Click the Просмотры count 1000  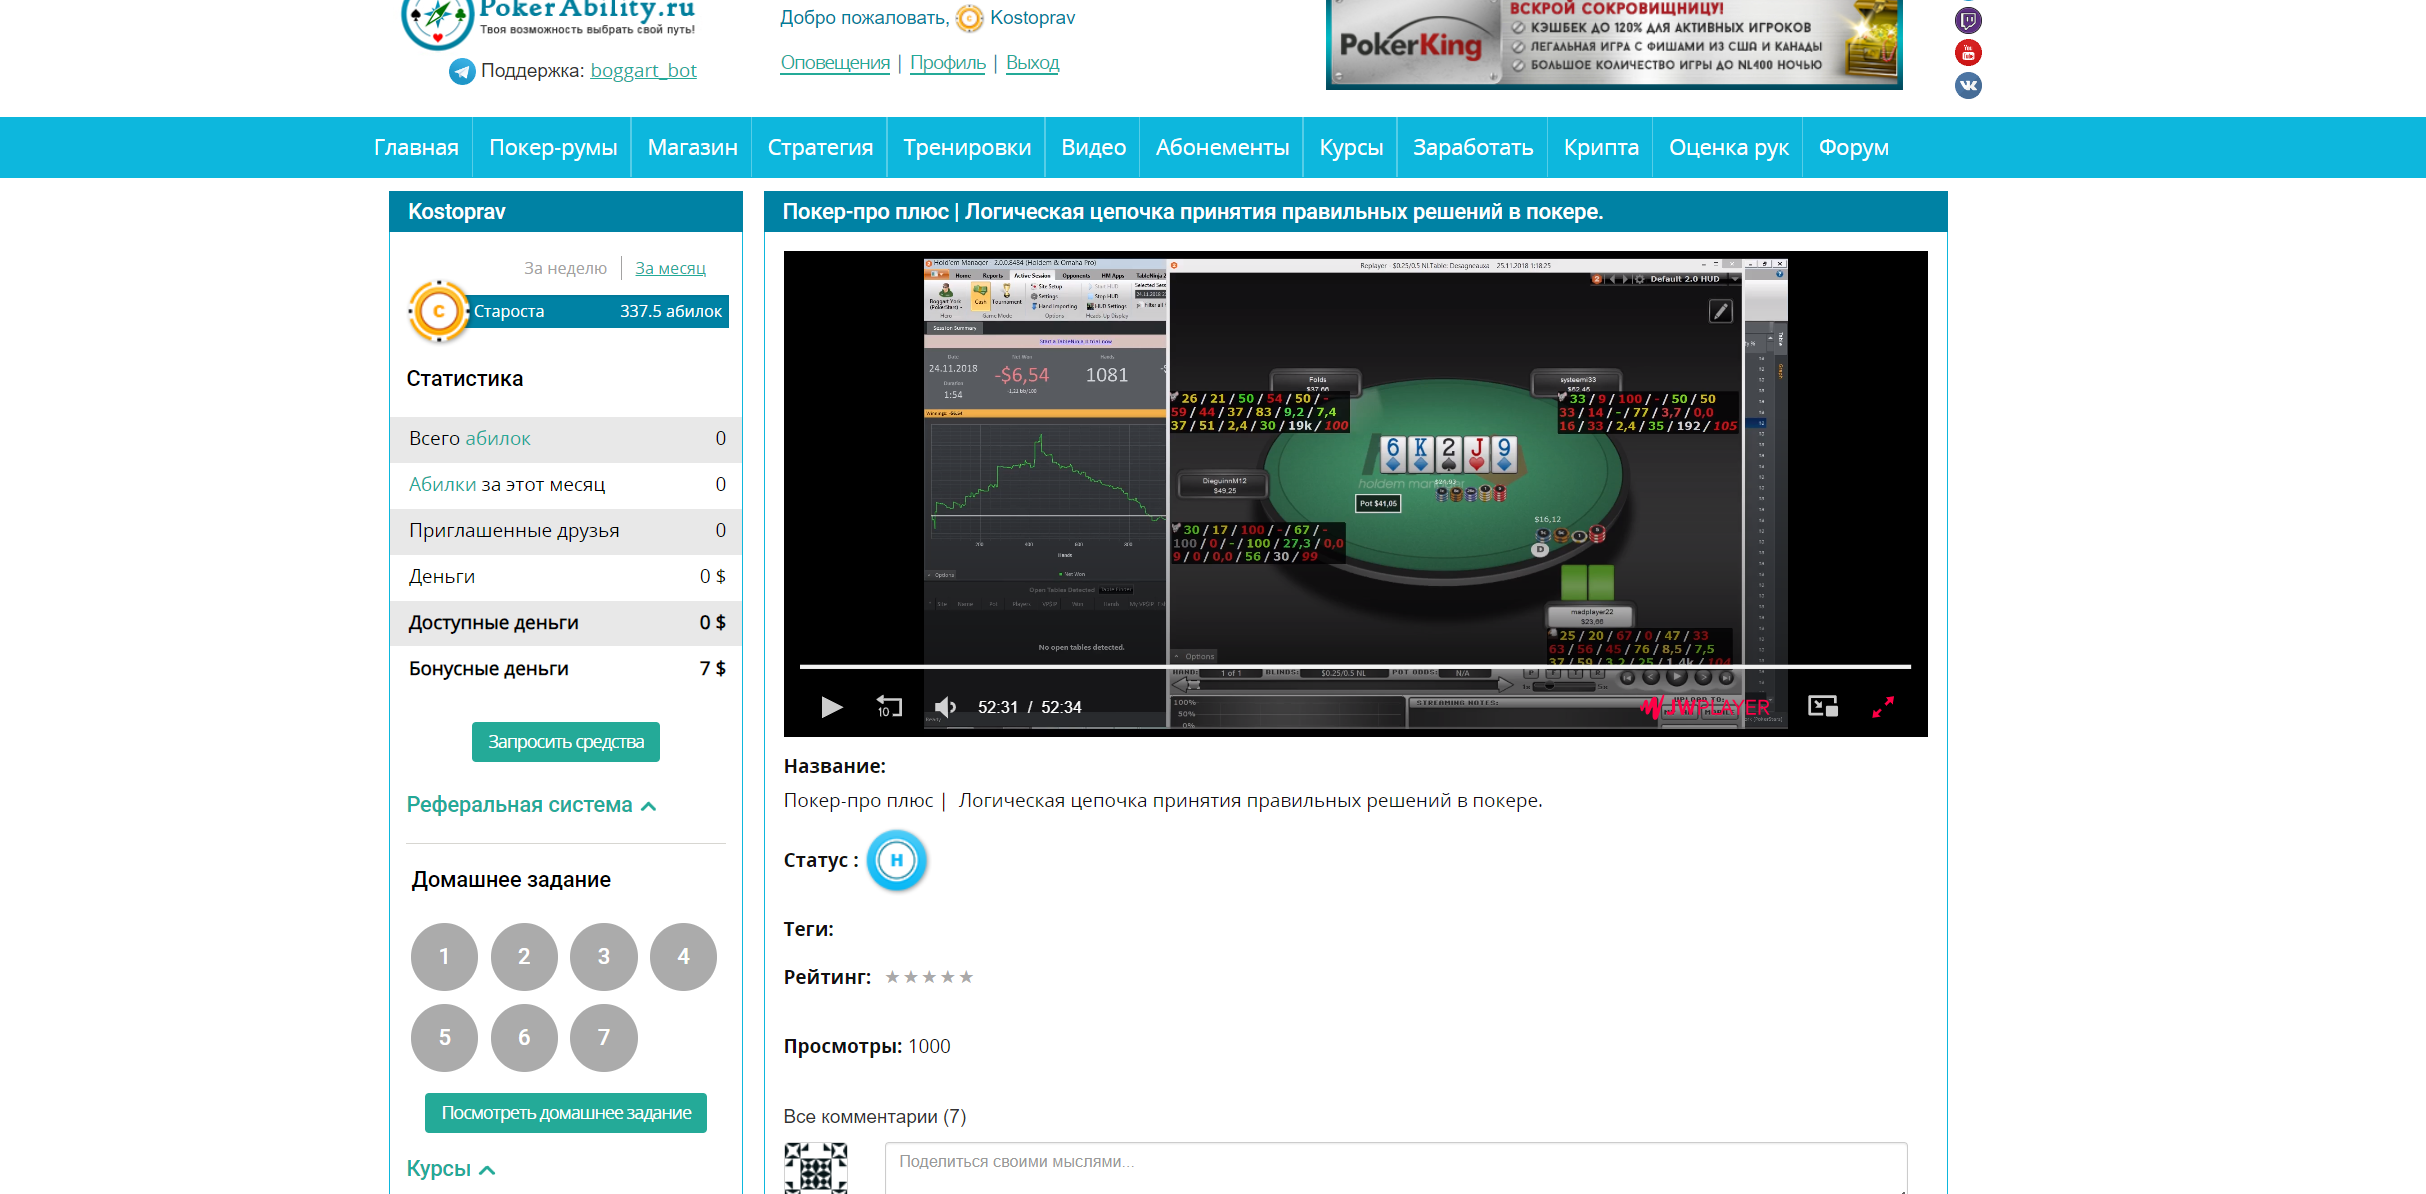(929, 1047)
